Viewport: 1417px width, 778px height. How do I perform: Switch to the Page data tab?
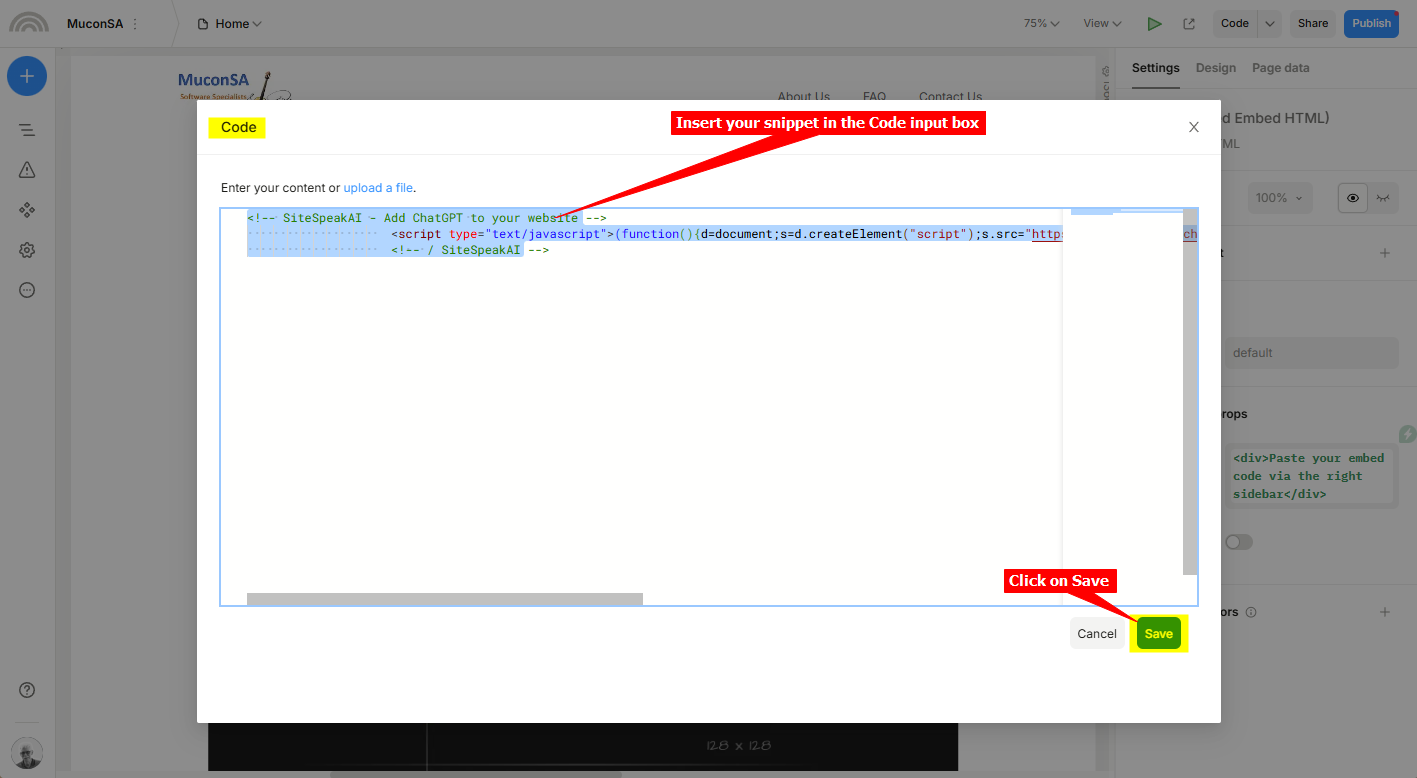[x=1280, y=68]
